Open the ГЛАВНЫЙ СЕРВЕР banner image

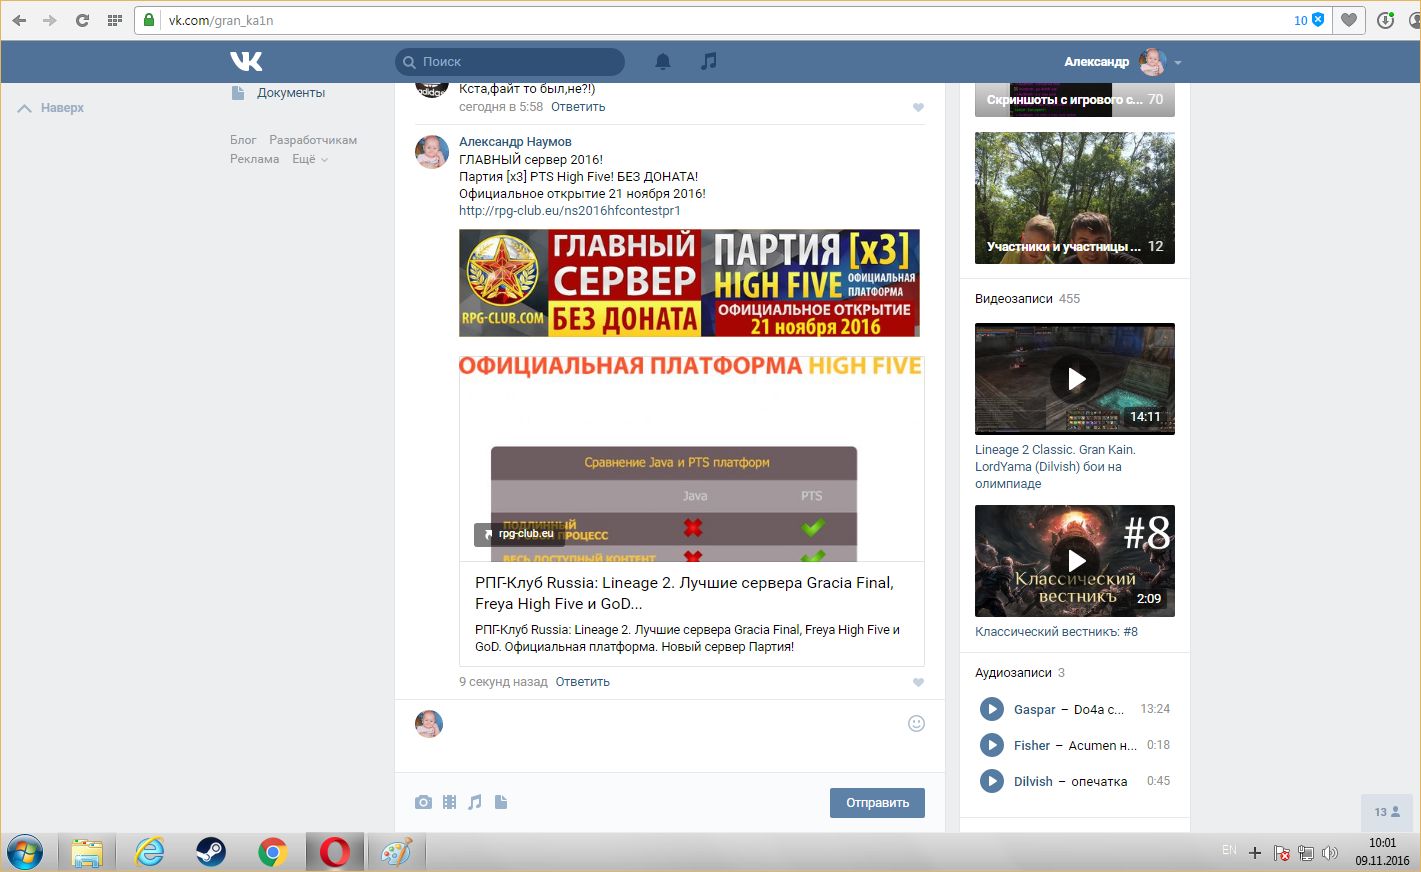tap(689, 283)
